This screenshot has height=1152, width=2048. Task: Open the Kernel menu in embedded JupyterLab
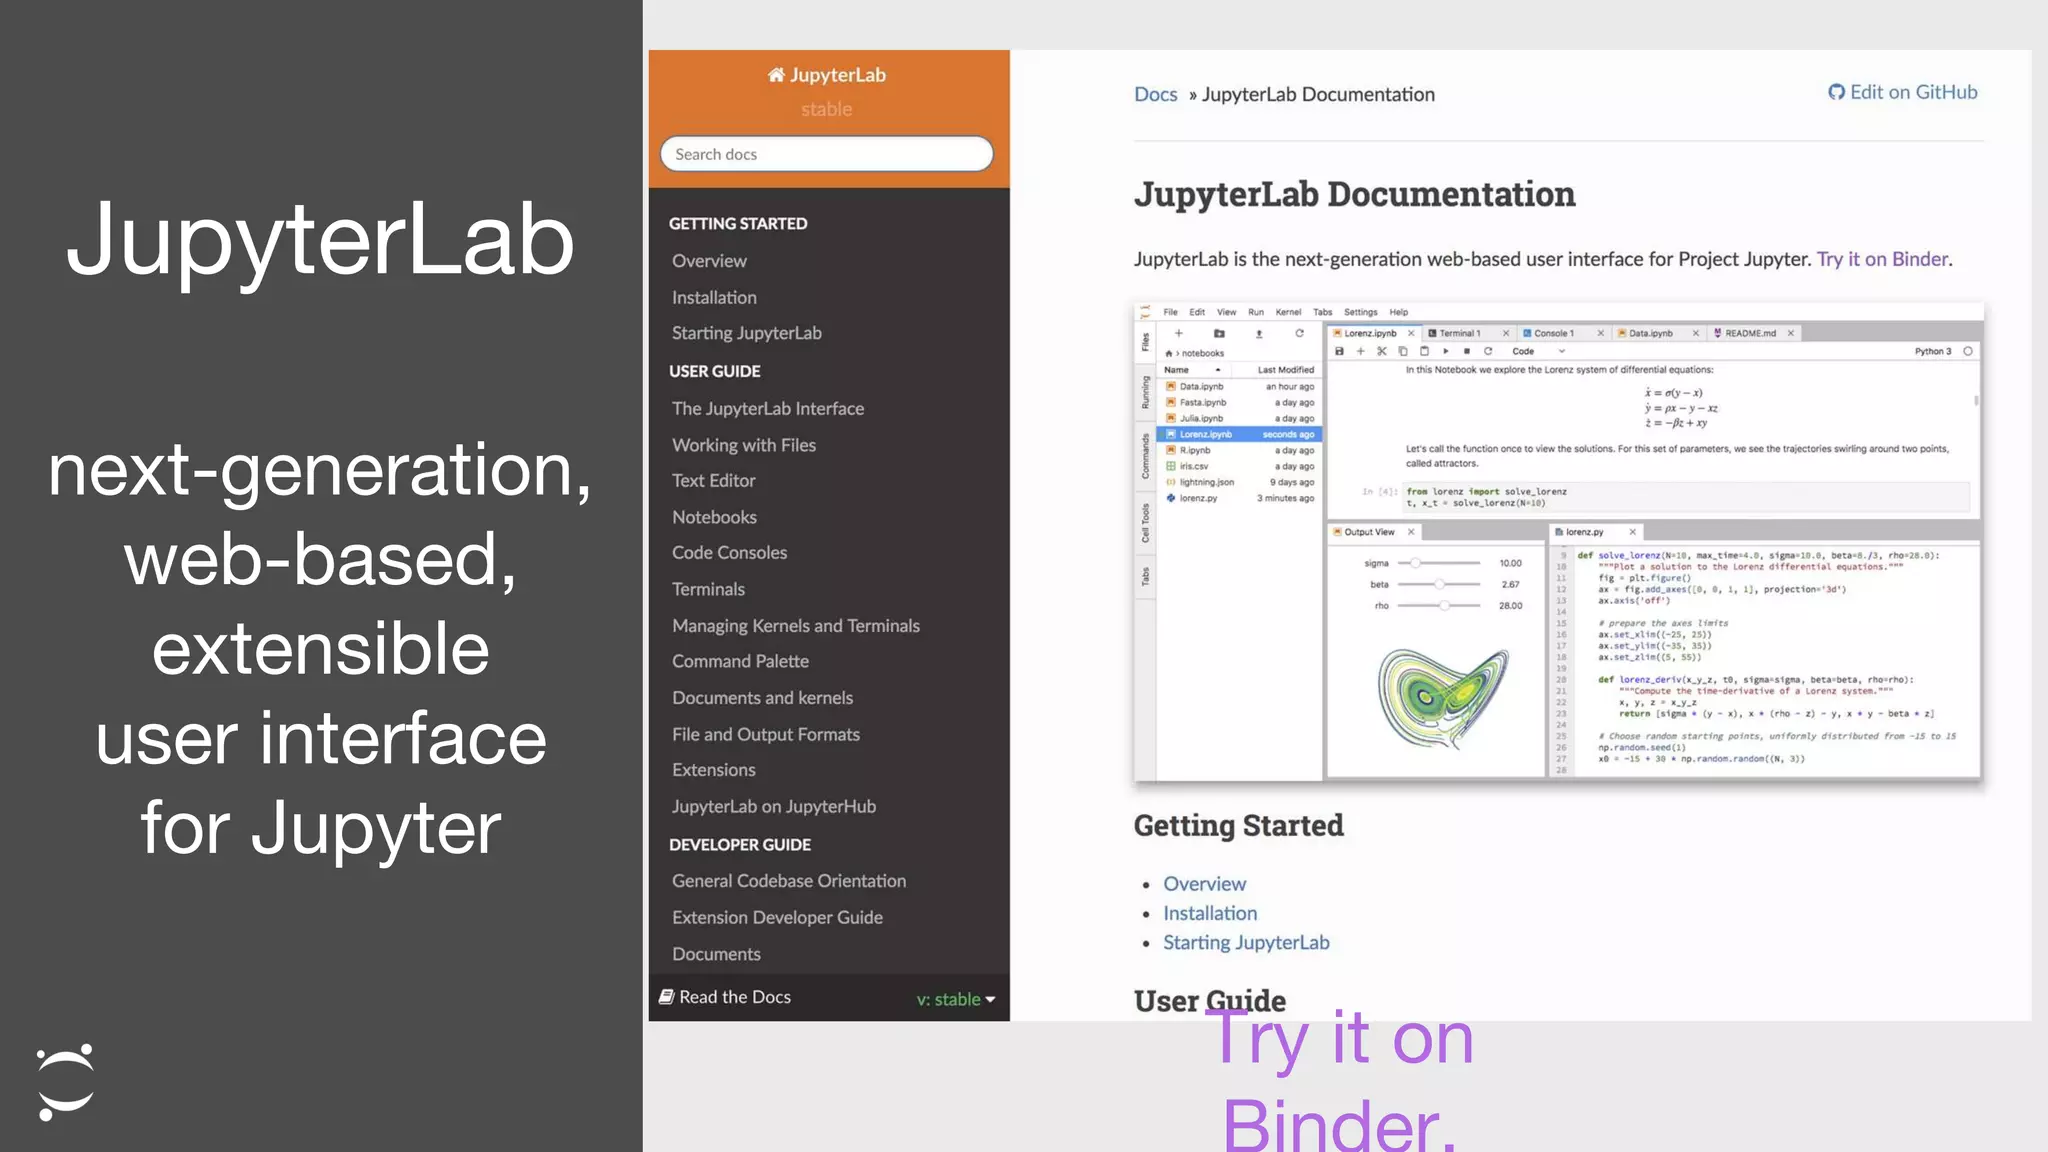(1288, 312)
